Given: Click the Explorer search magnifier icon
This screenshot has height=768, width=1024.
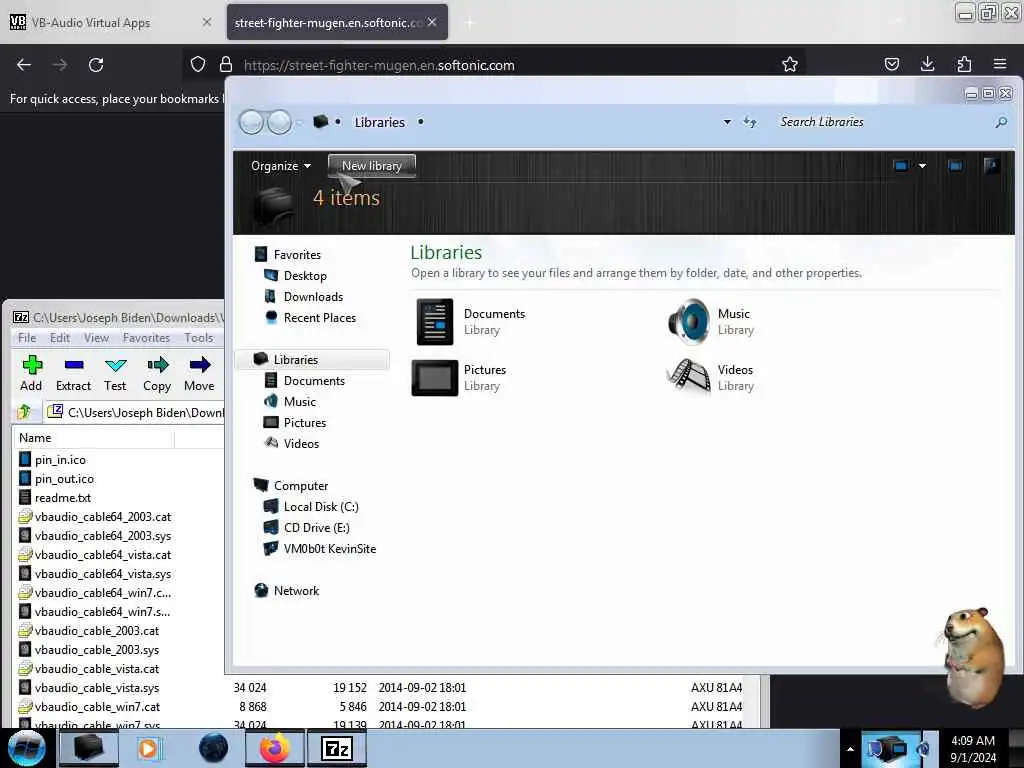Looking at the screenshot, I should point(1000,122).
